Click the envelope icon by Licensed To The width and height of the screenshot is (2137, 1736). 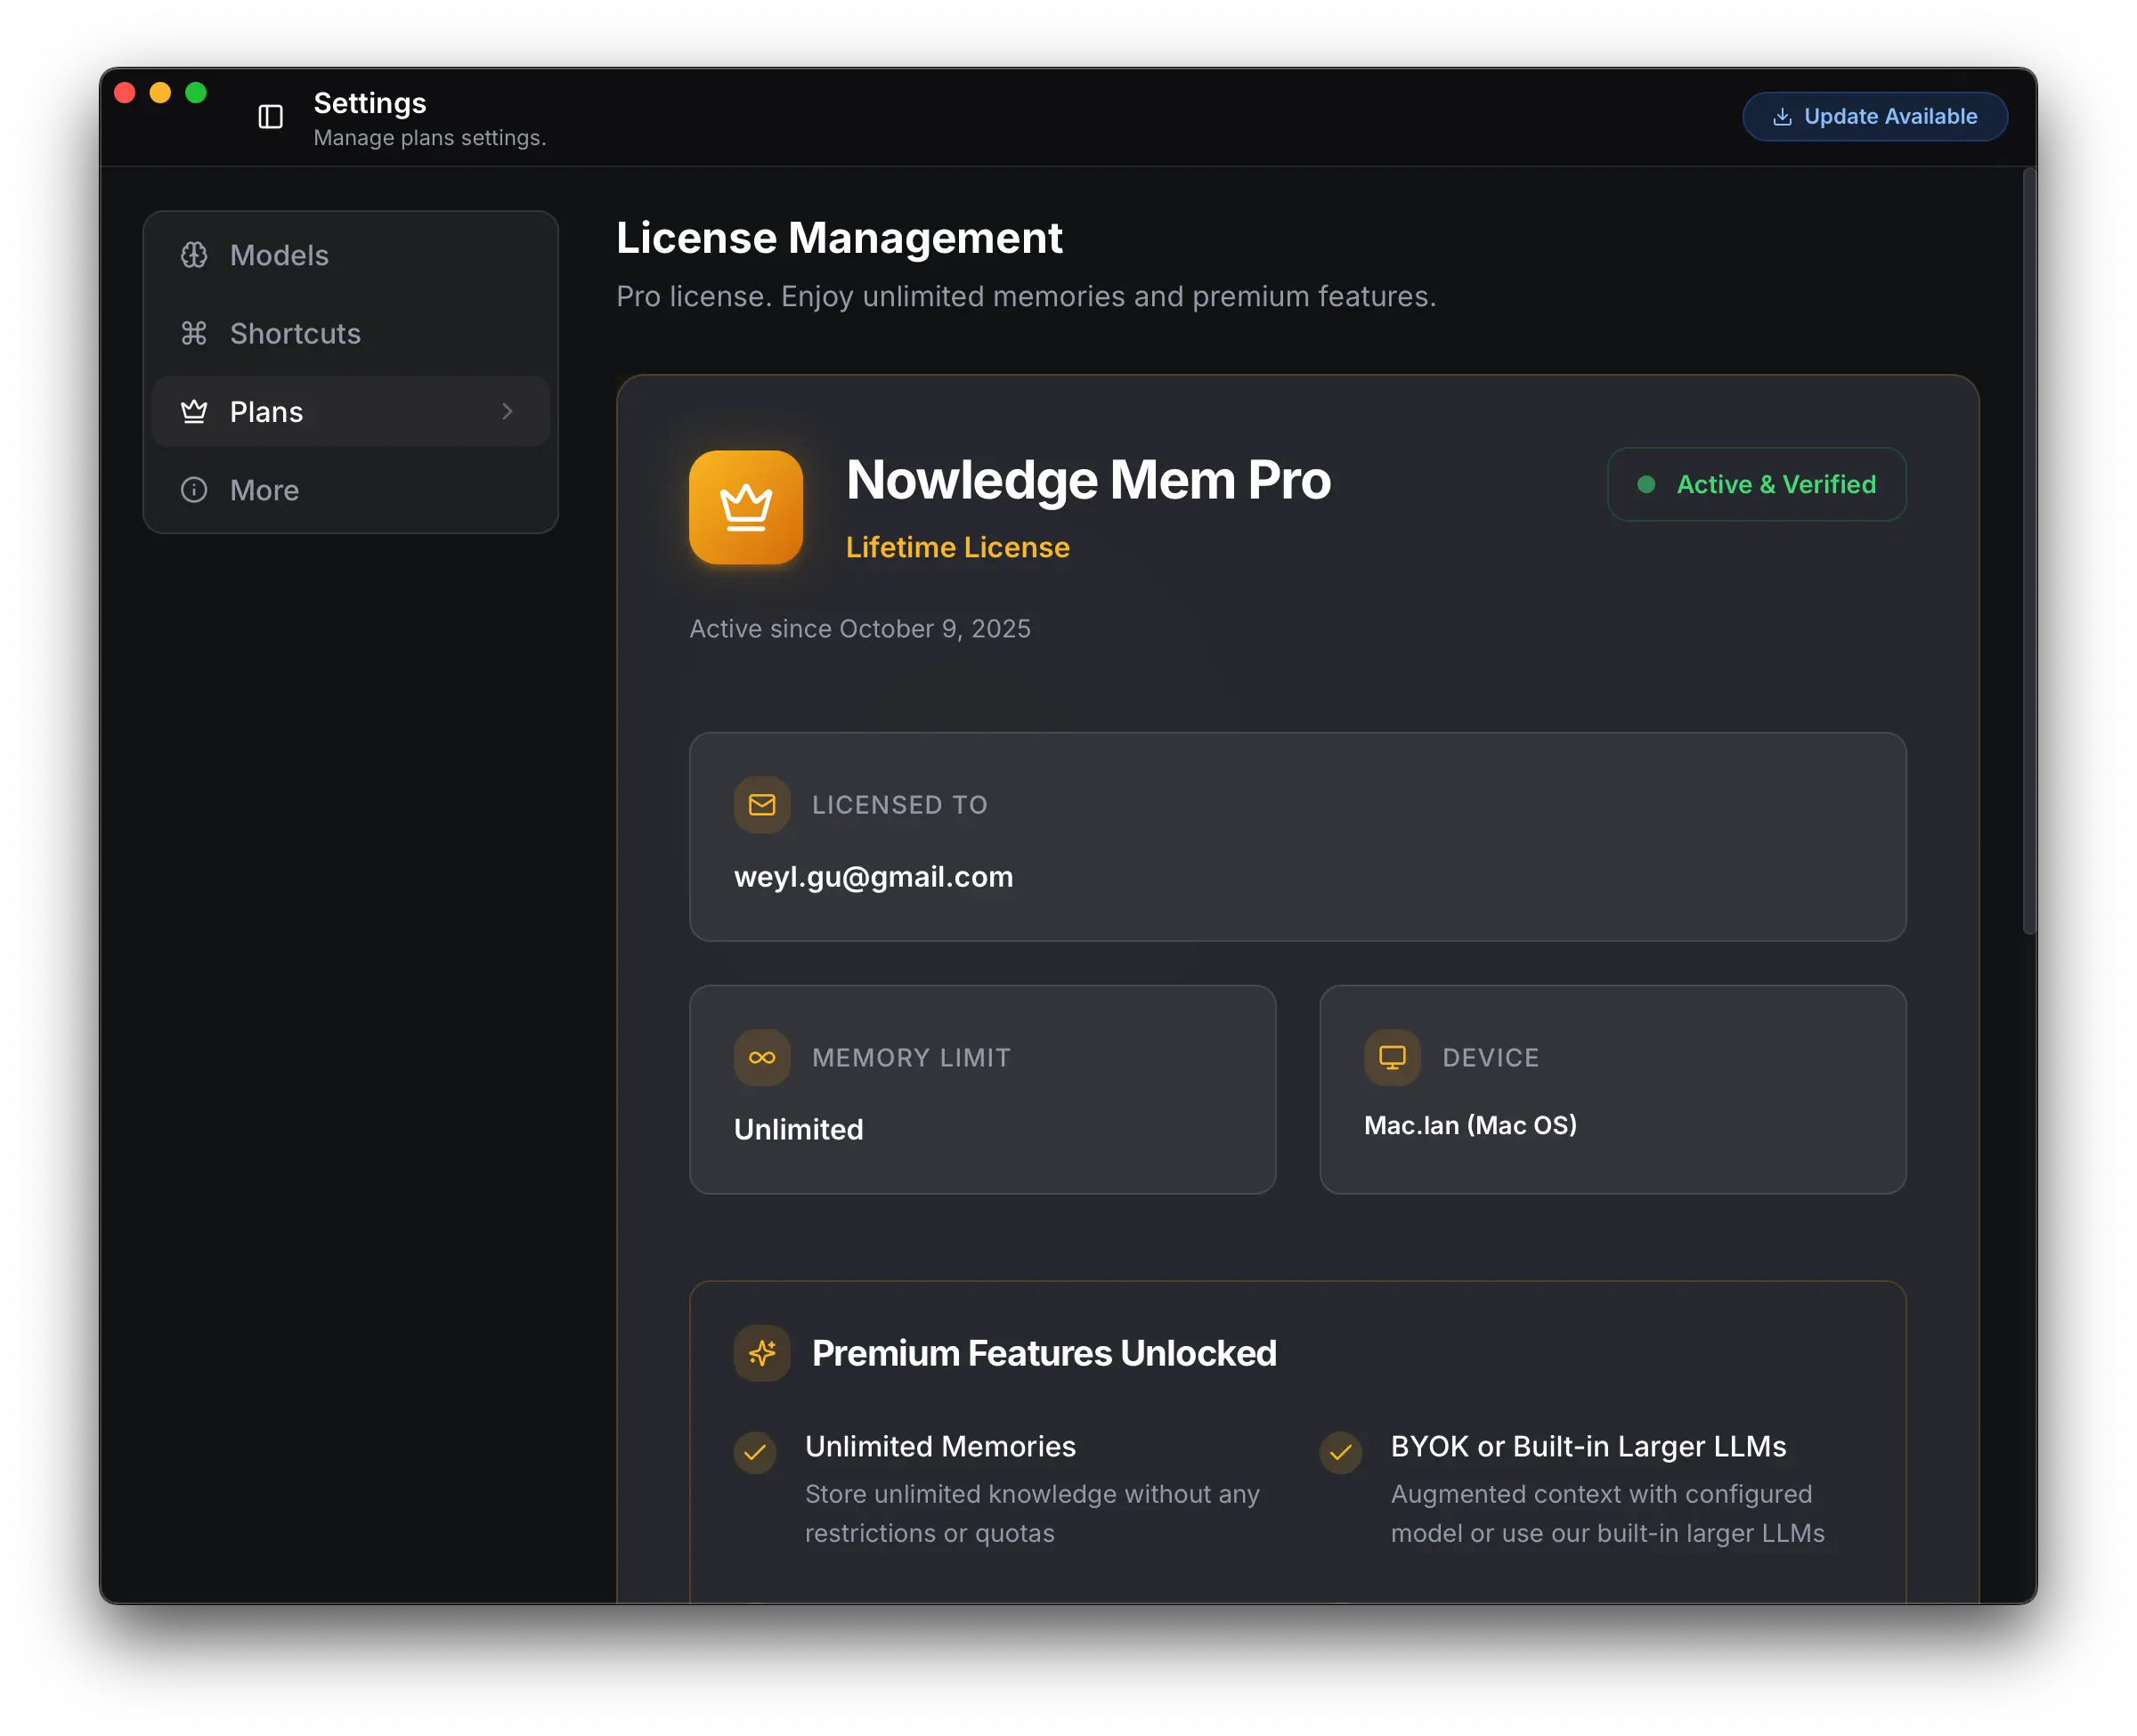pyautogui.click(x=761, y=805)
